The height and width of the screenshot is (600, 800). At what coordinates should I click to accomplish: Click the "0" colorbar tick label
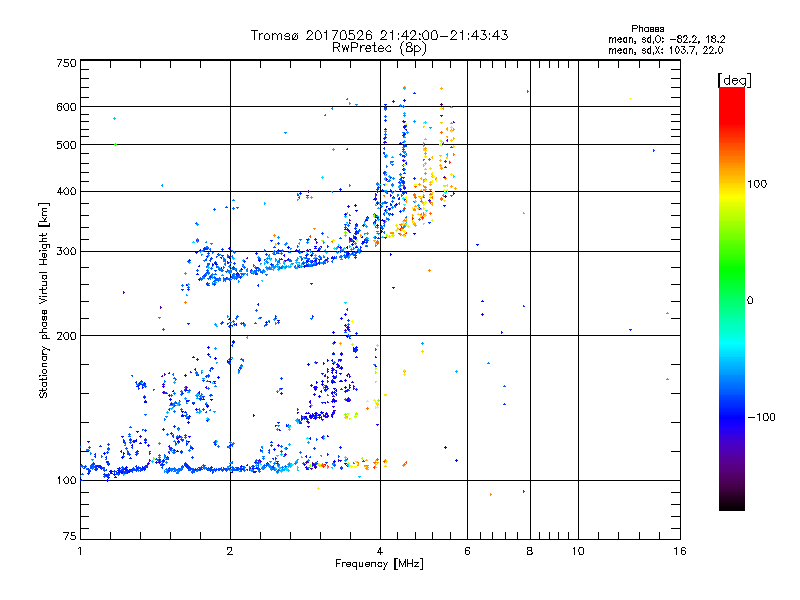[750, 301]
